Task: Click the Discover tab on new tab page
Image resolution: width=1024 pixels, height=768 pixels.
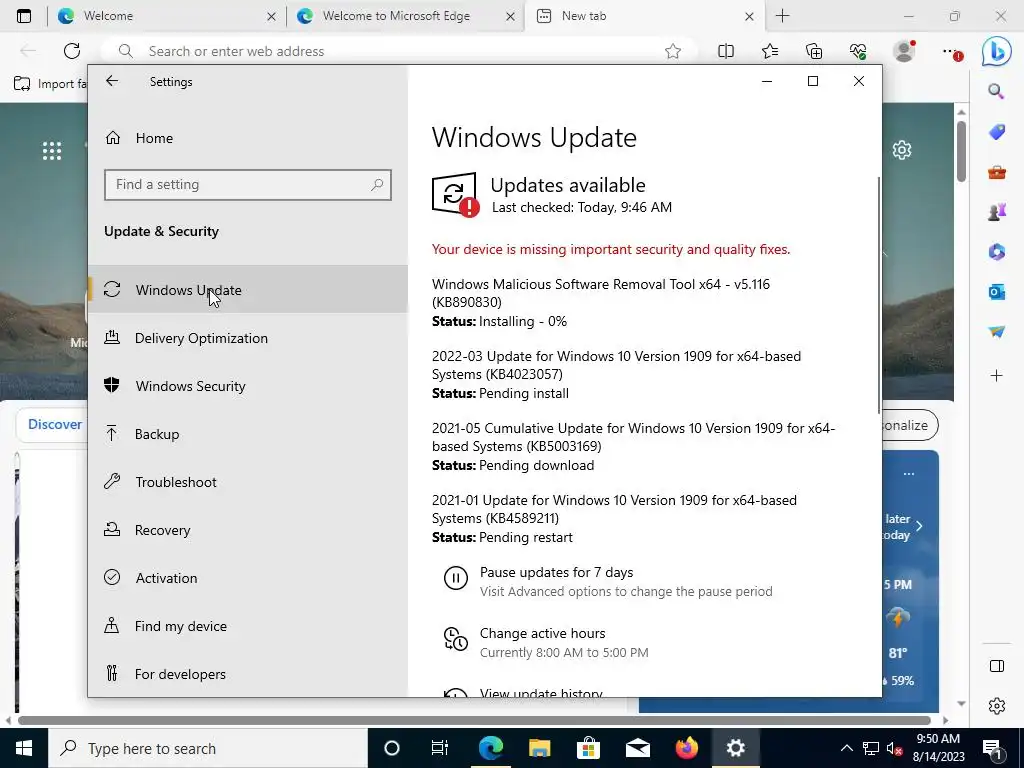Action: click(x=55, y=424)
